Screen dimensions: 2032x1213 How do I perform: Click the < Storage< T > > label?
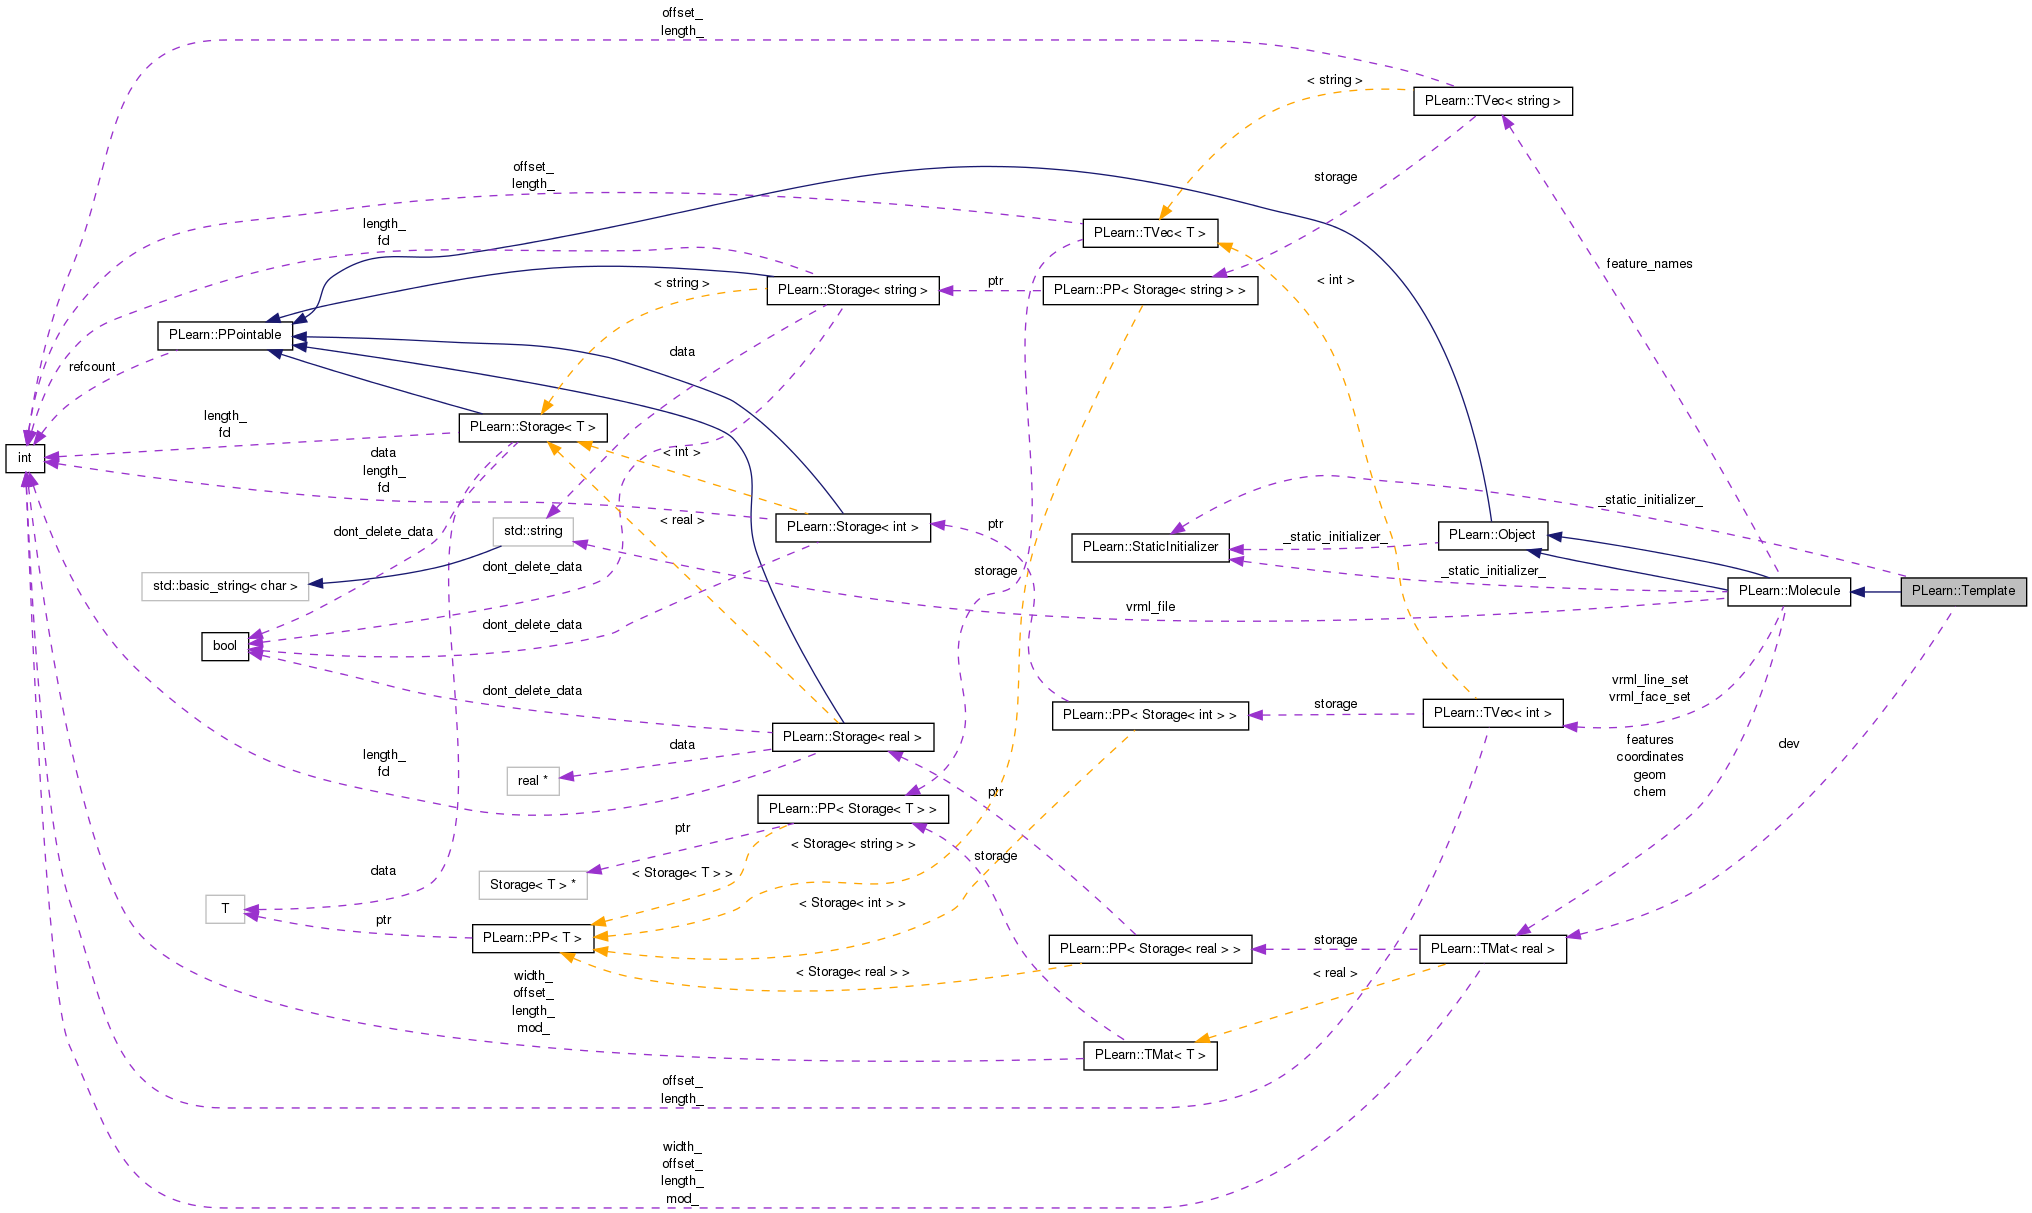click(x=682, y=873)
